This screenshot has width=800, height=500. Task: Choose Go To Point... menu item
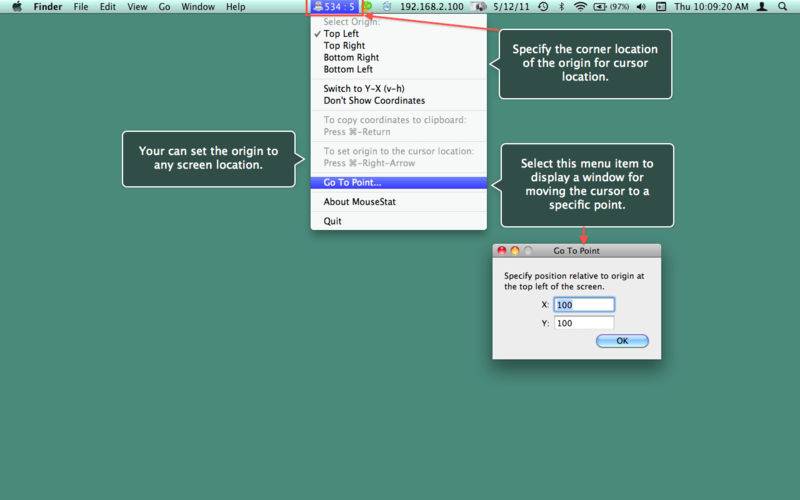tap(352, 183)
